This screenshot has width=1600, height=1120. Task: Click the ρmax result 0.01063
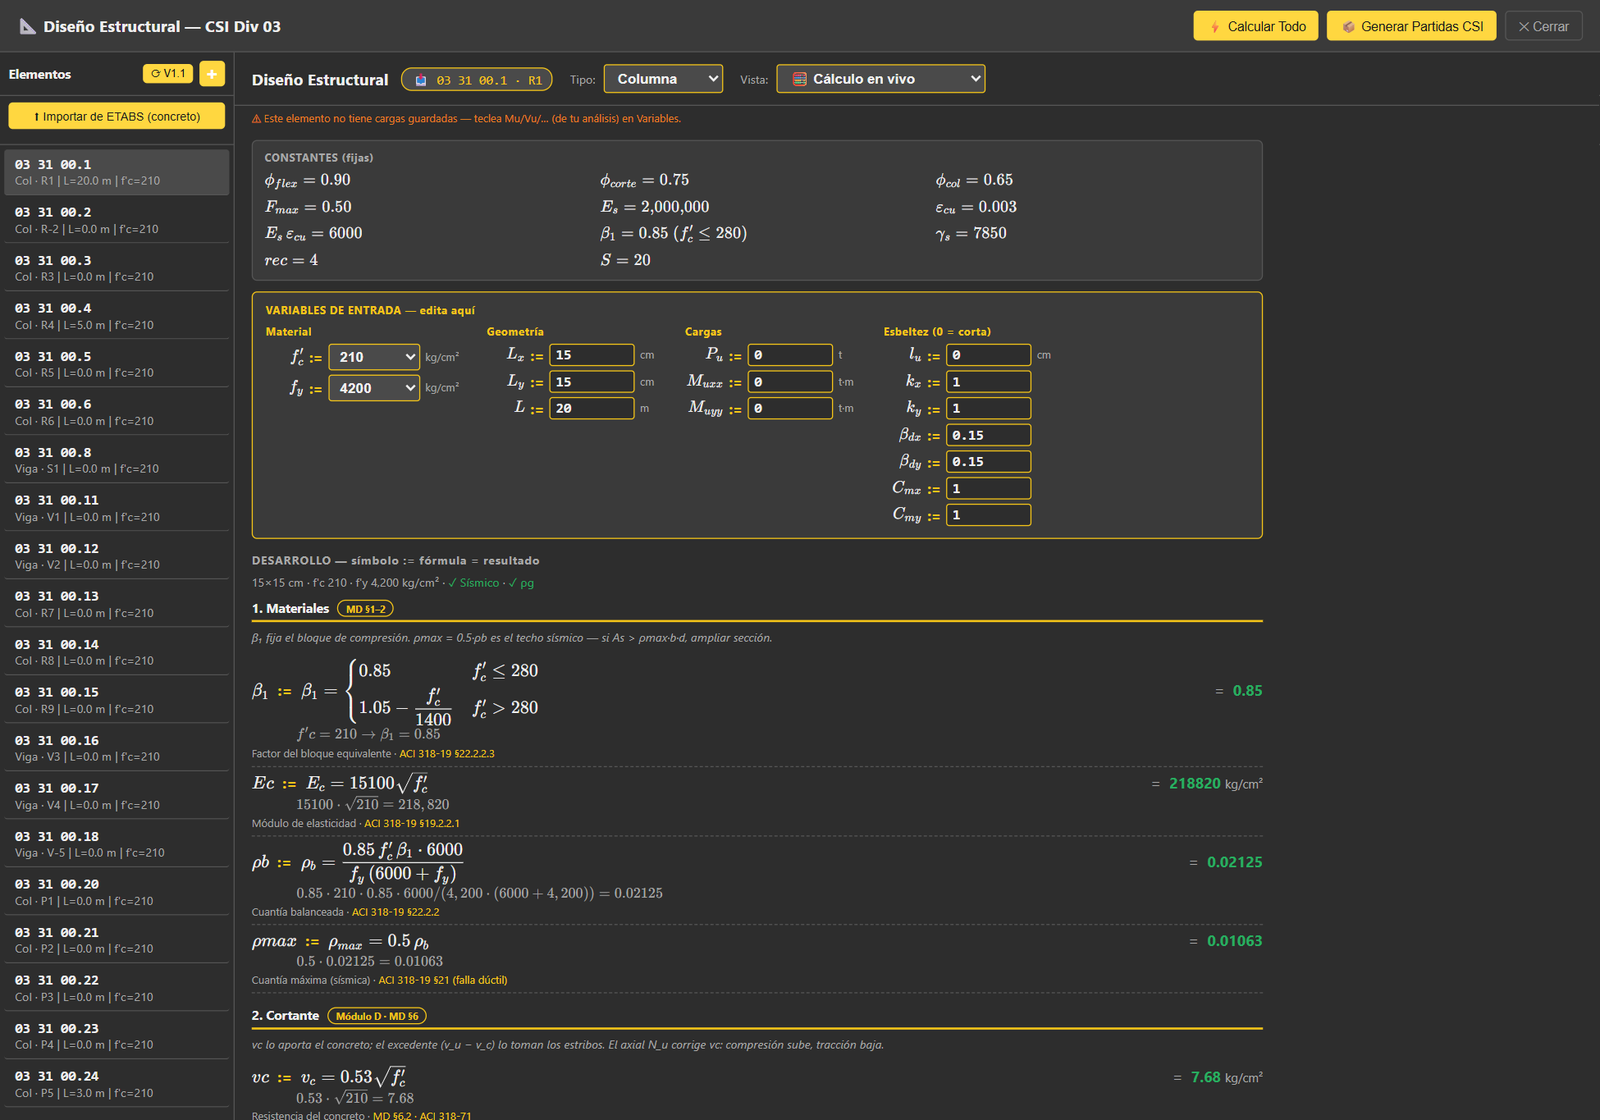coord(1234,941)
